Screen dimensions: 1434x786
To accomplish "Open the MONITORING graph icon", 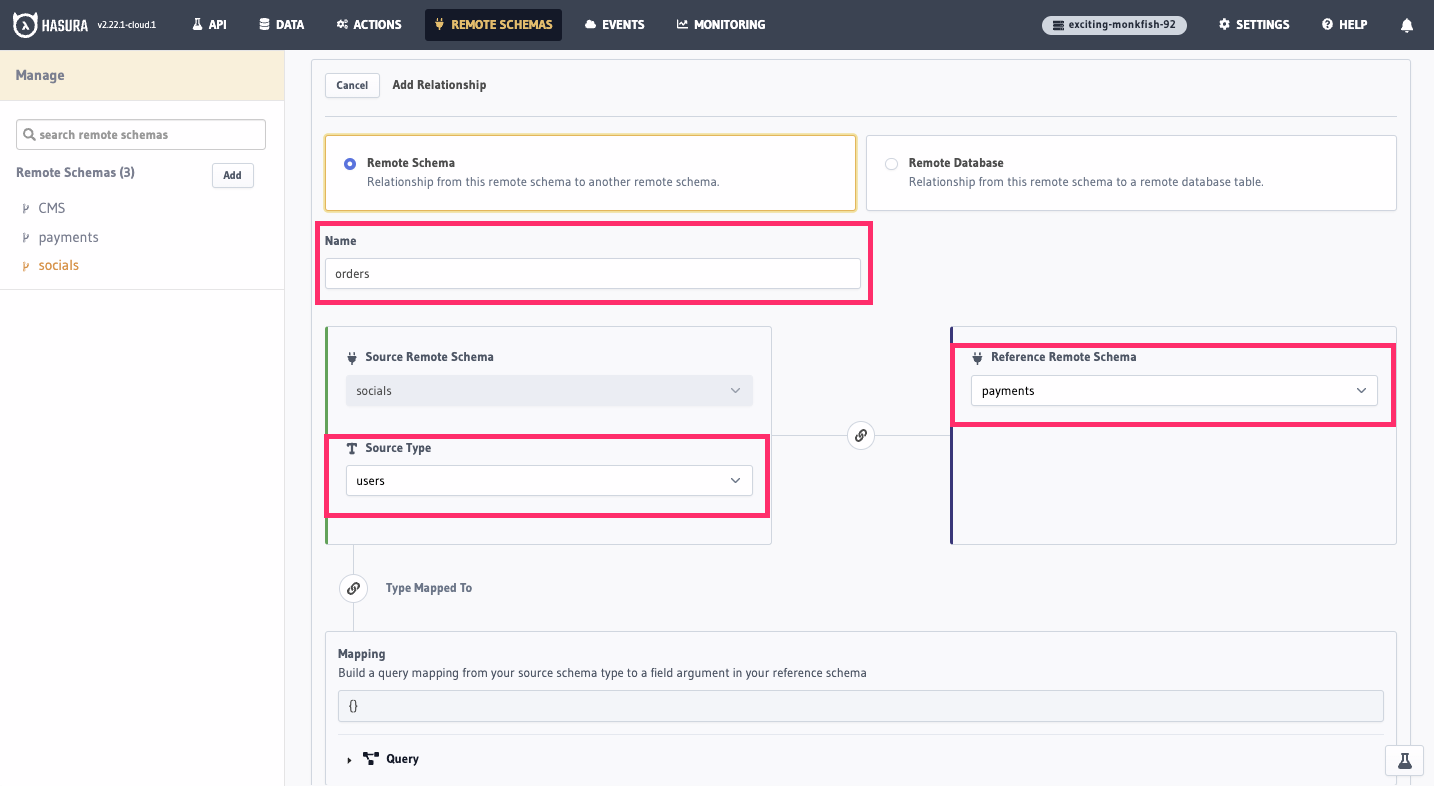I will [683, 24].
